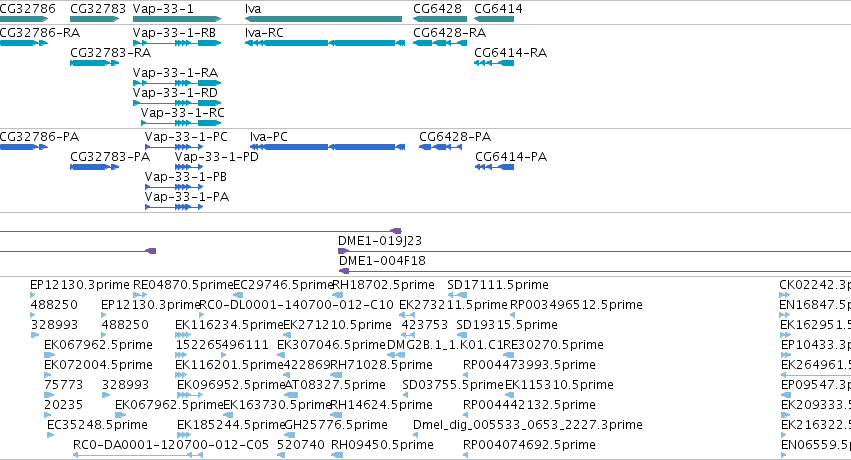Image resolution: width=851 pixels, height=460 pixels.
Task: Click the 423753 feature label
Action: click(424, 325)
